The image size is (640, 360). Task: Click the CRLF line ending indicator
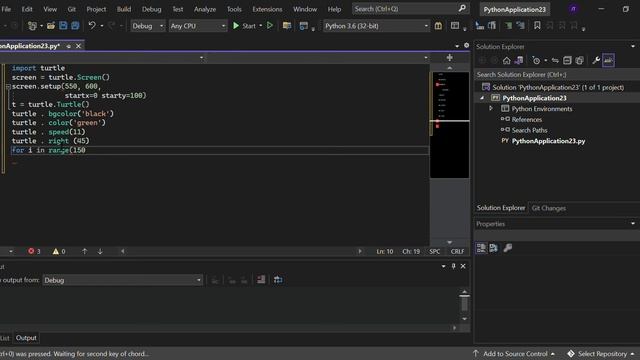(457, 251)
